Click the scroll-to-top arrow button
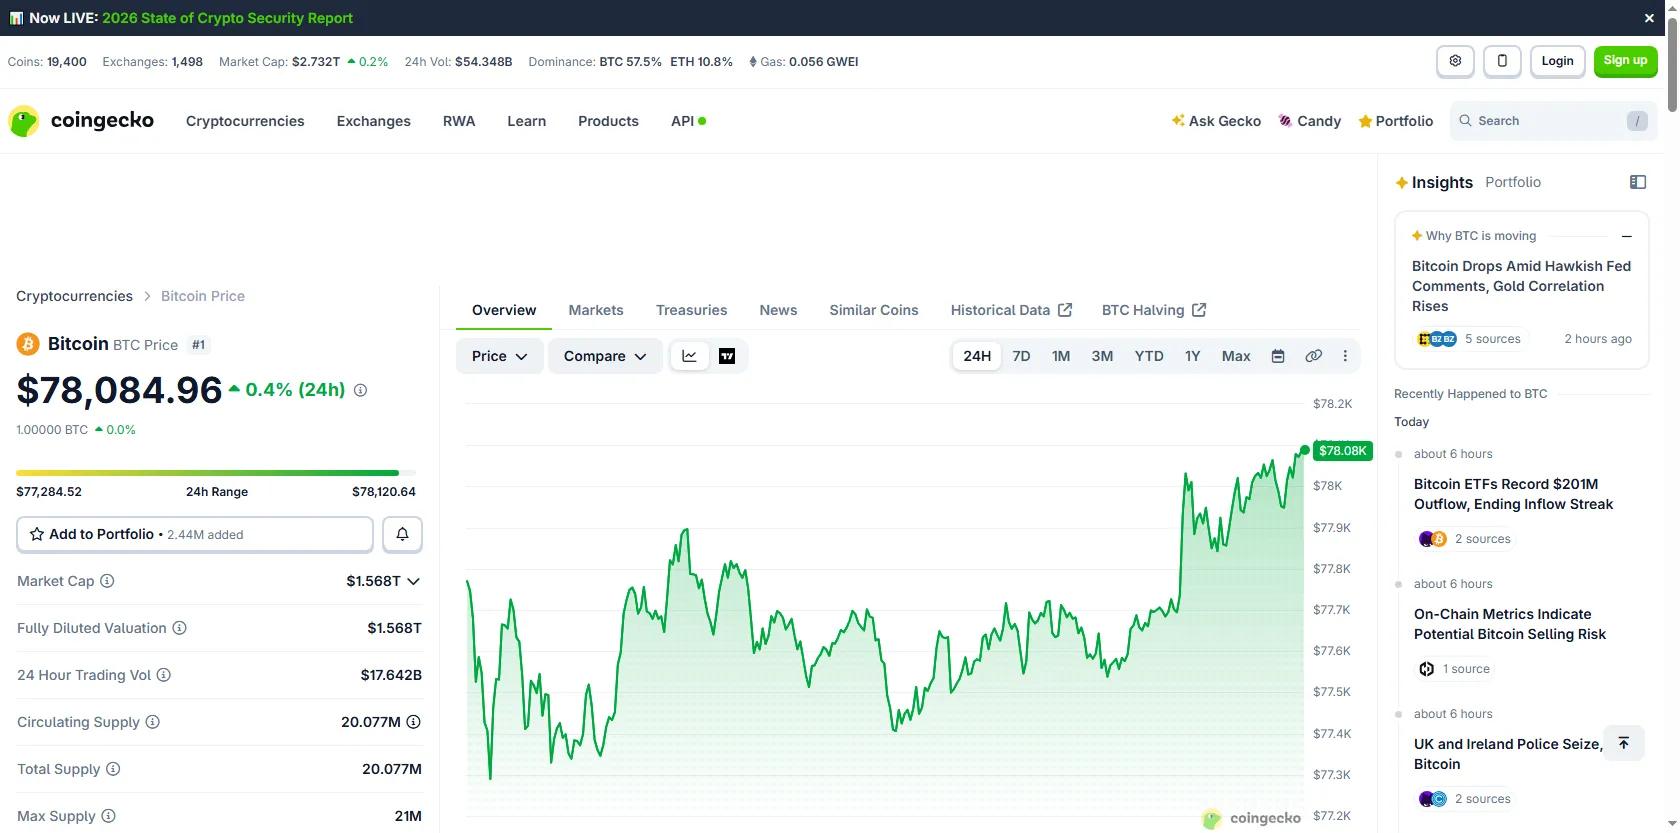Image resolution: width=1680 pixels, height=833 pixels. 1624,743
